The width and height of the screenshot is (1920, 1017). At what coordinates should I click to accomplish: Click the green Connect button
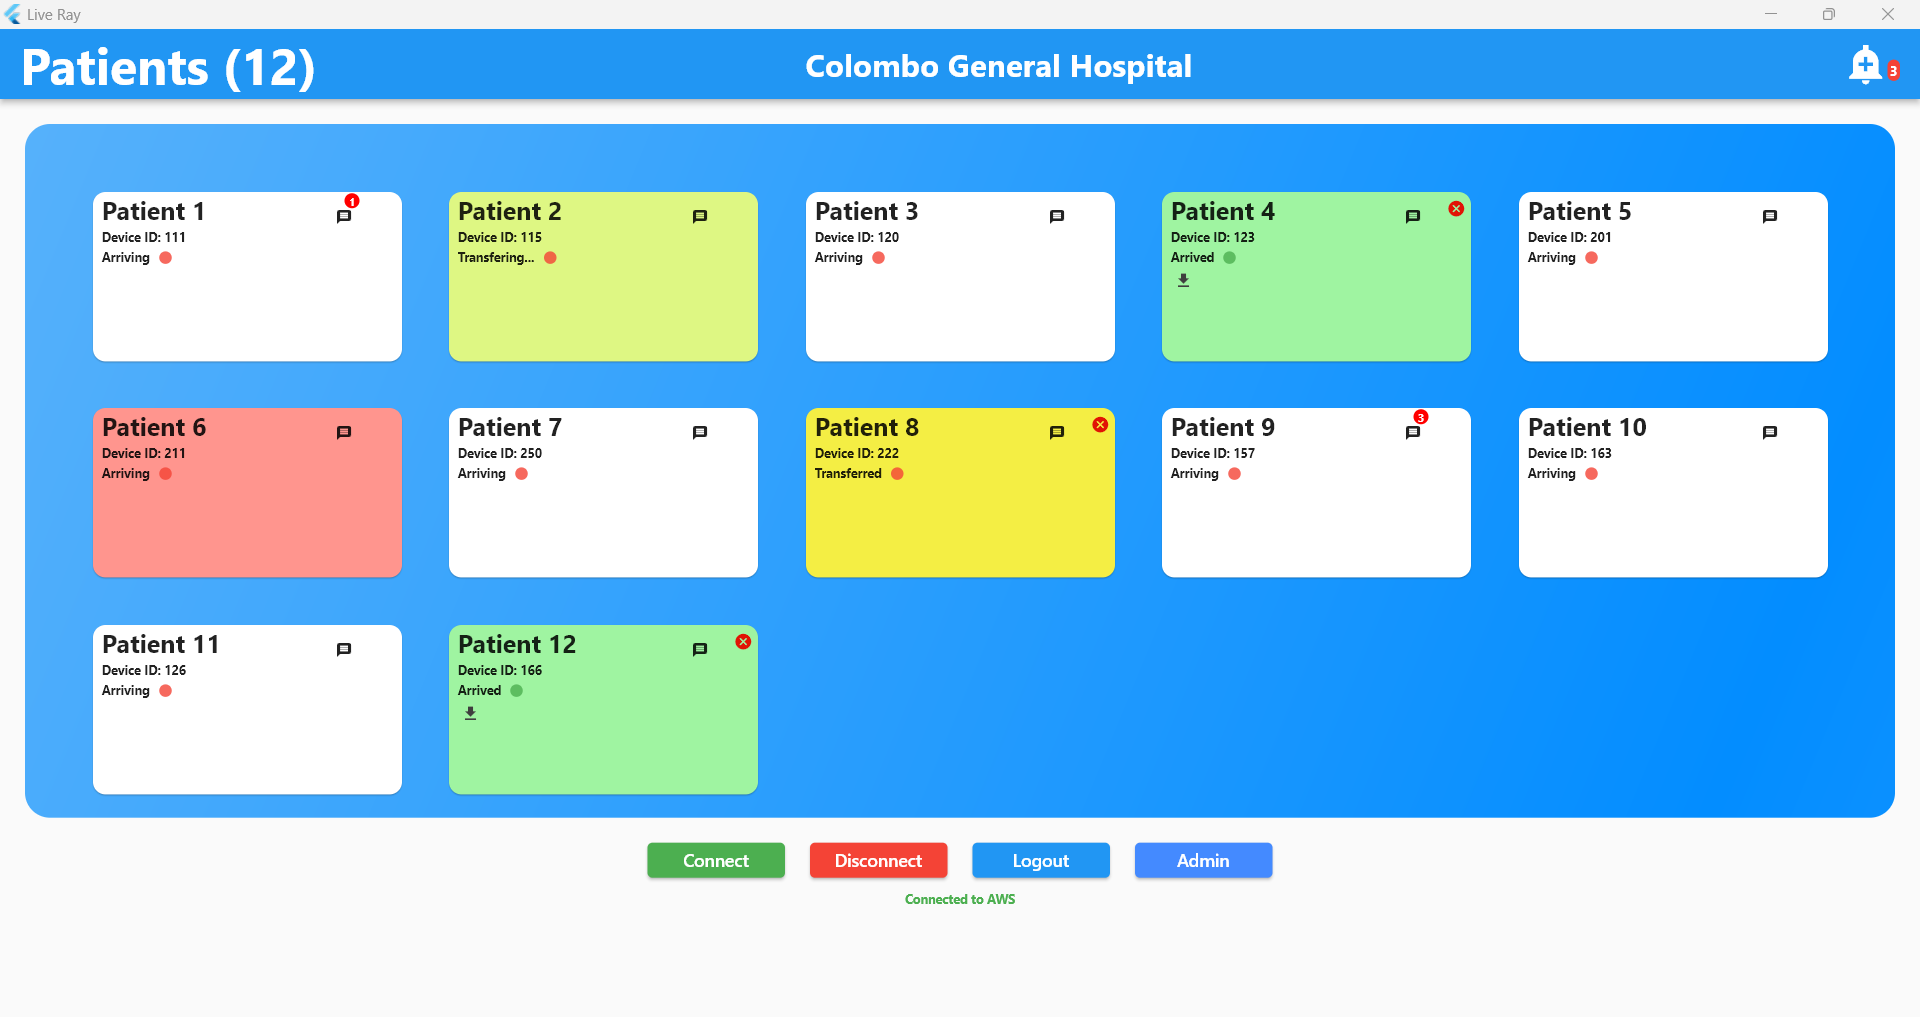[716, 860]
